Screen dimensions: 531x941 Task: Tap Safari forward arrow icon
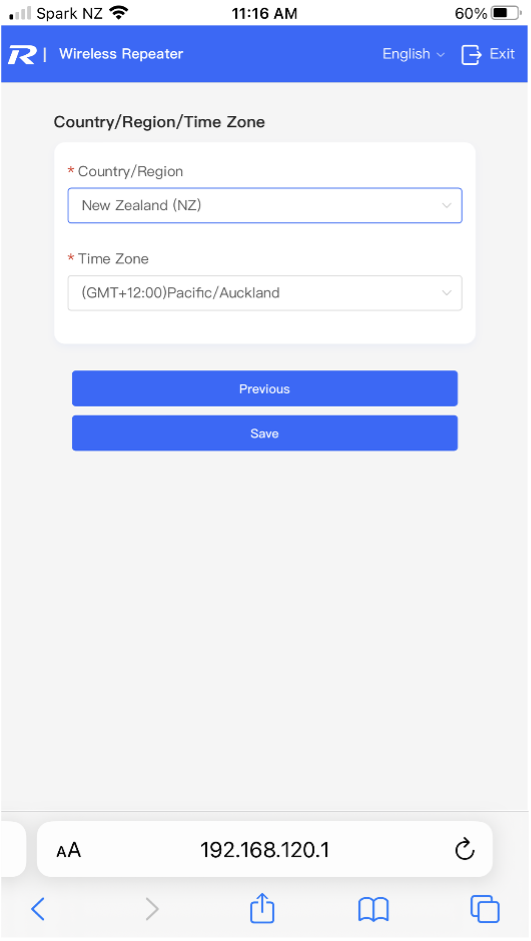point(152,909)
